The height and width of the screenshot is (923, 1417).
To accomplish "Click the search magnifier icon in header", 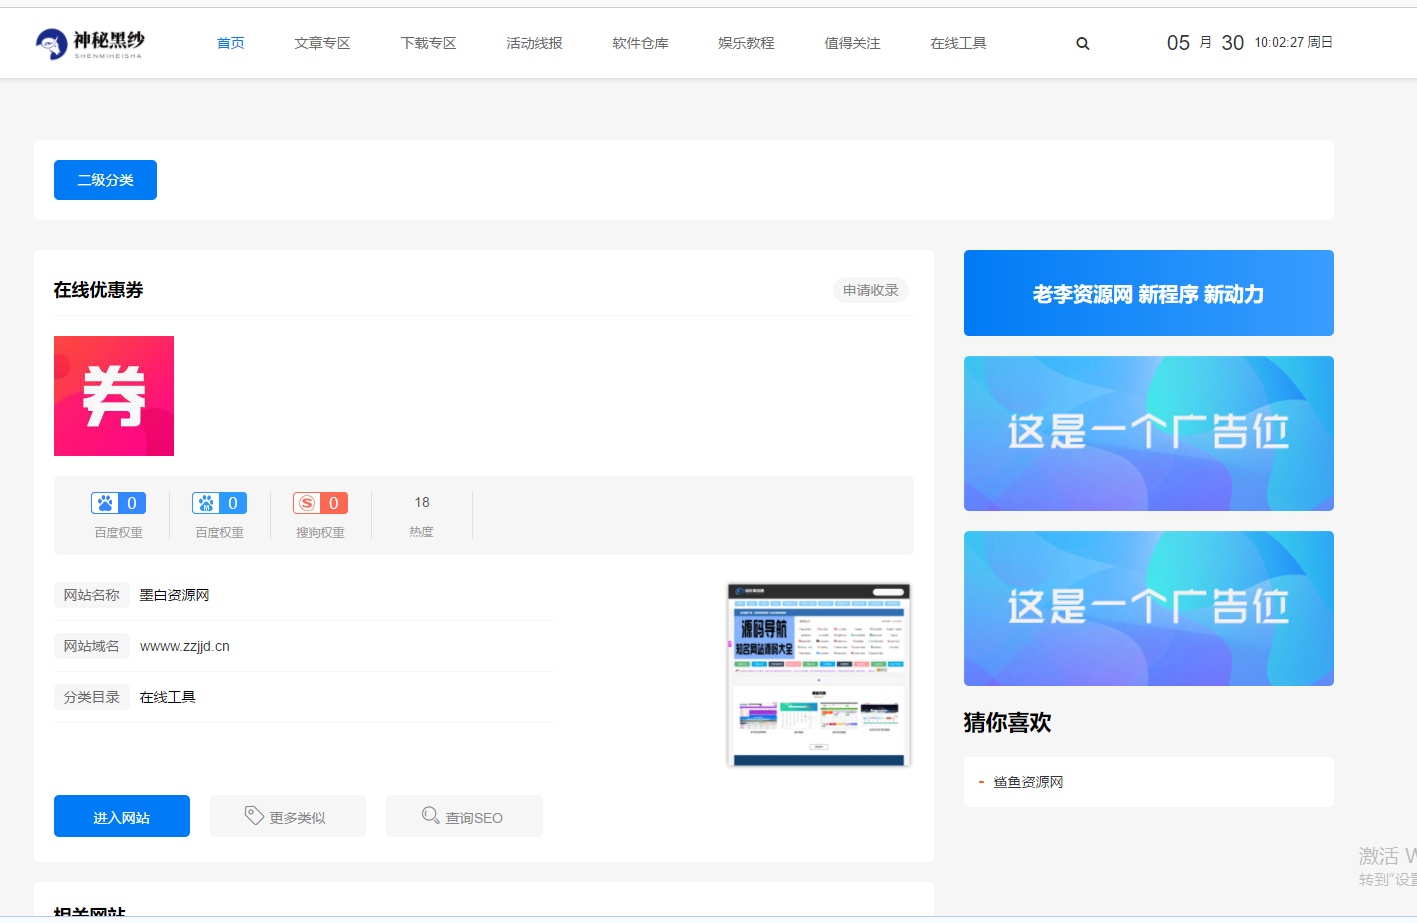I will [x=1082, y=44].
